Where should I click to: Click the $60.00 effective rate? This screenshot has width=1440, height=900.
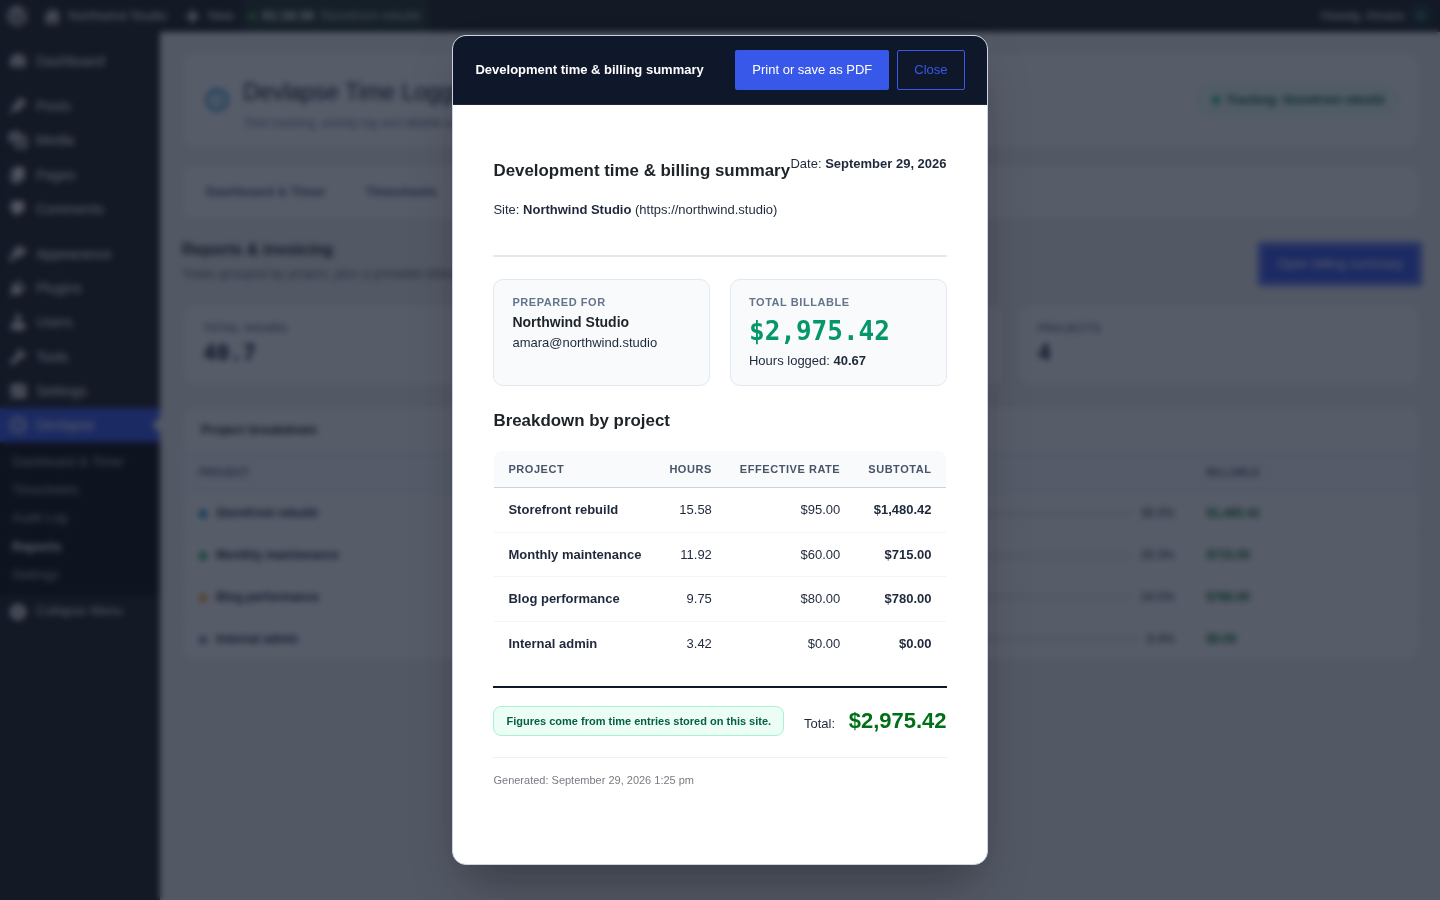click(x=820, y=555)
